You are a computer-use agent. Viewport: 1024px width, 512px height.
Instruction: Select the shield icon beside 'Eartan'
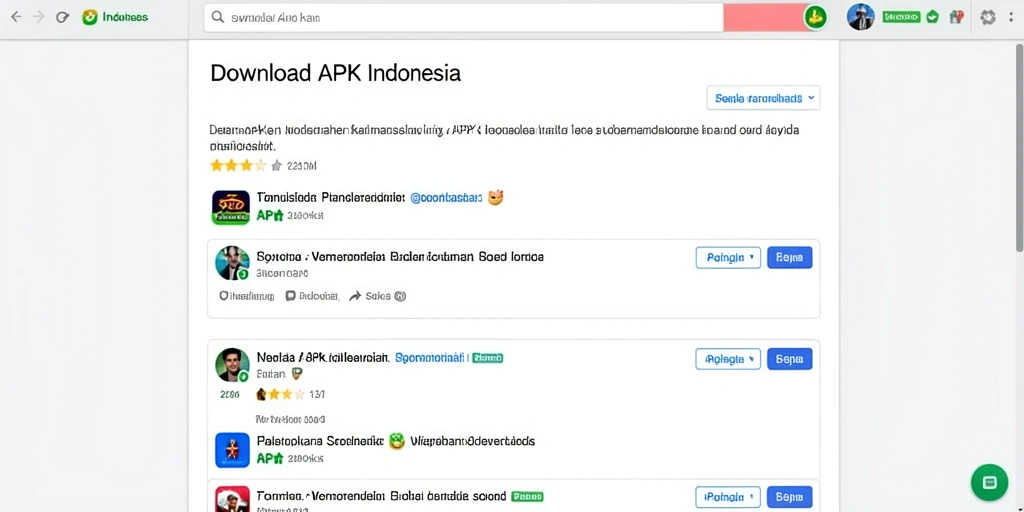coord(297,374)
